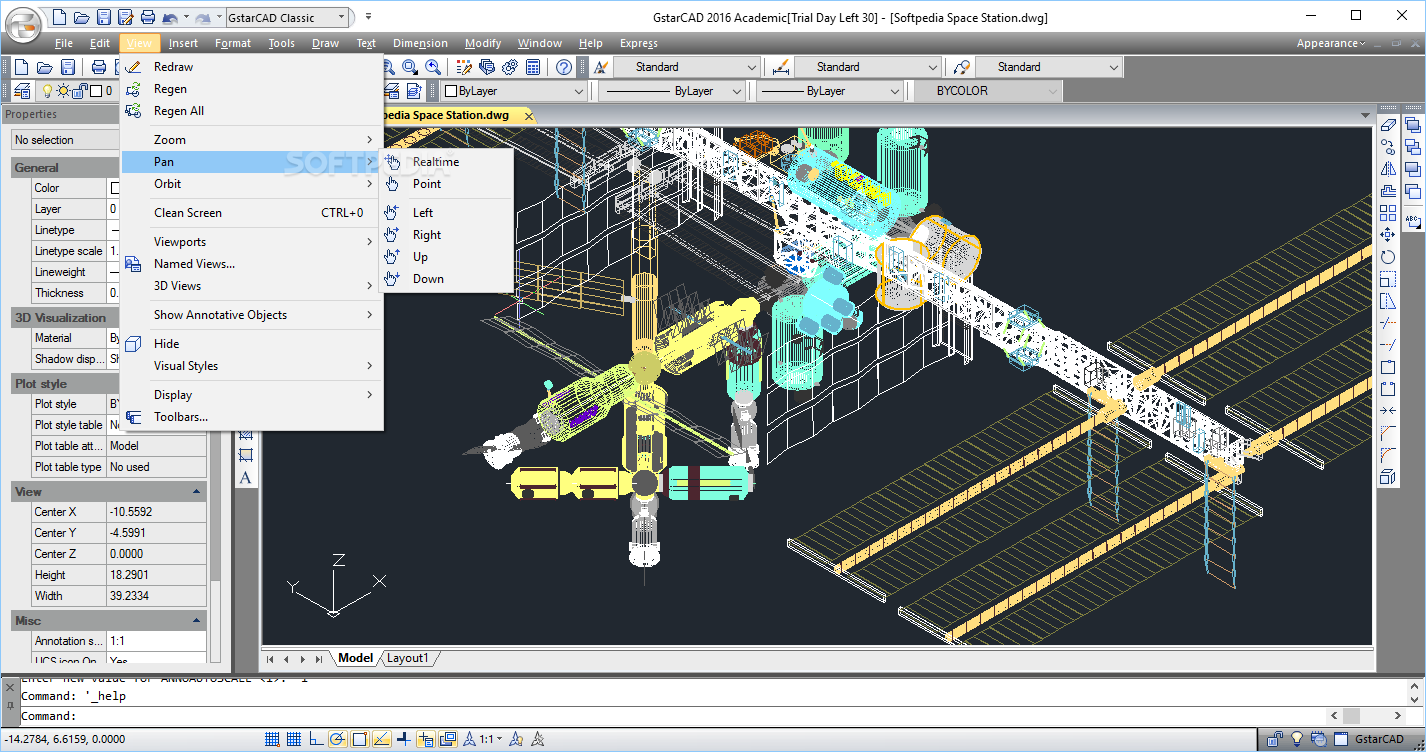This screenshot has height=752, width=1426.
Task: Toggle layer 0 lock icon
Action: (80, 91)
